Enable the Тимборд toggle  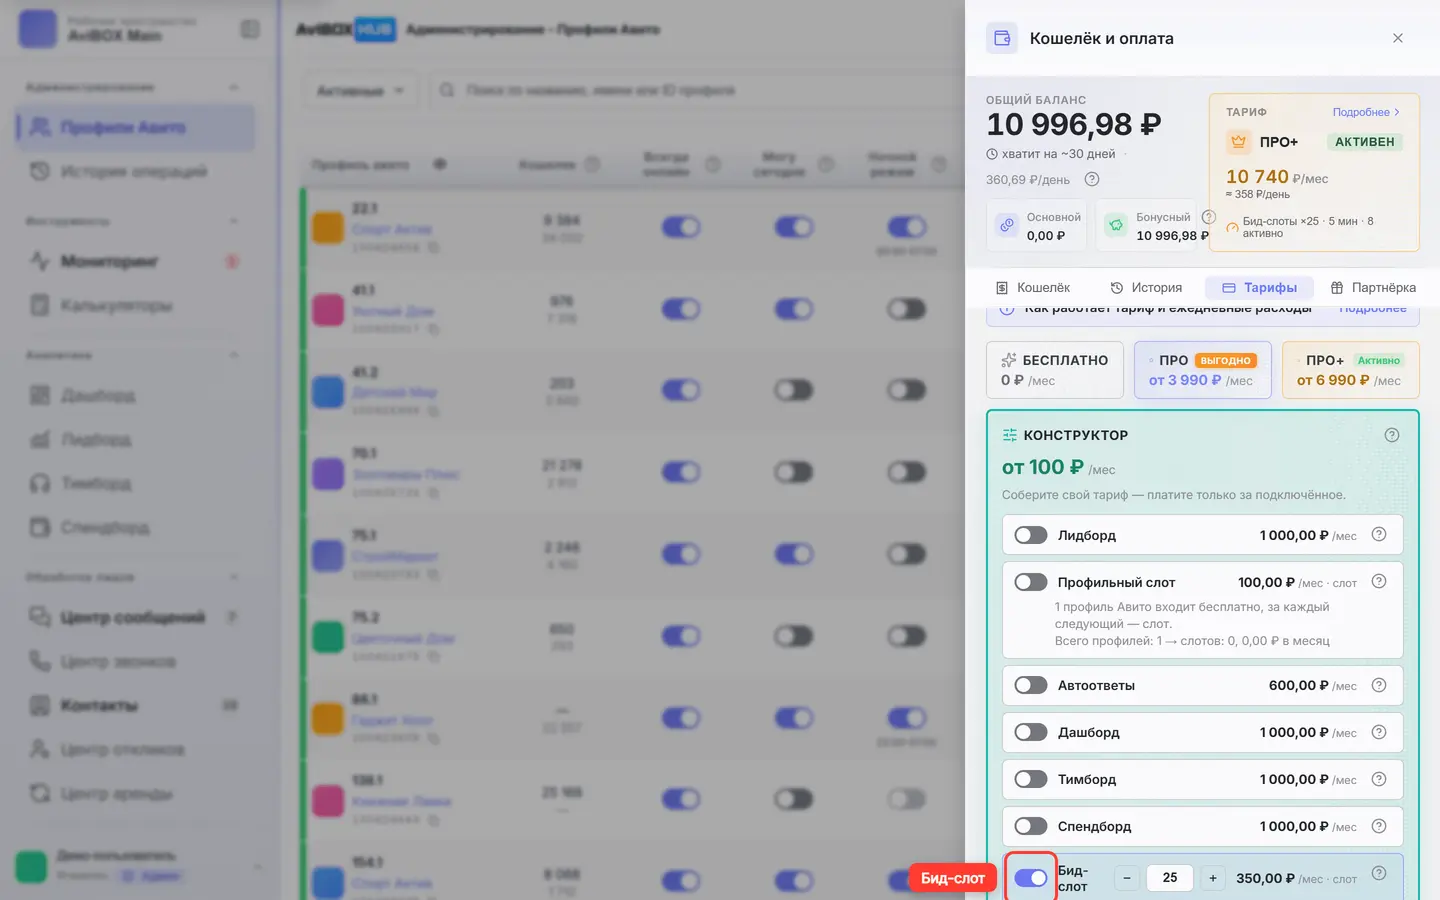pyautogui.click(x=1031, y=779)
